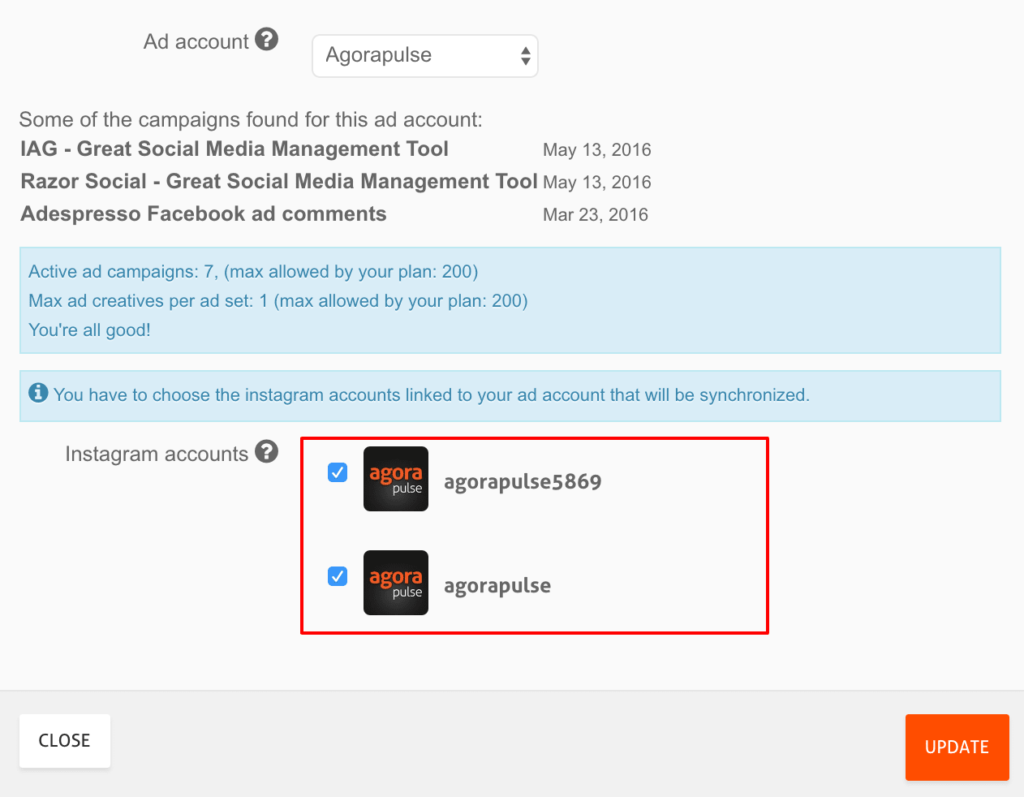Uncheck the agorapulse5869 Instagram account checkbox

(337, 472)
